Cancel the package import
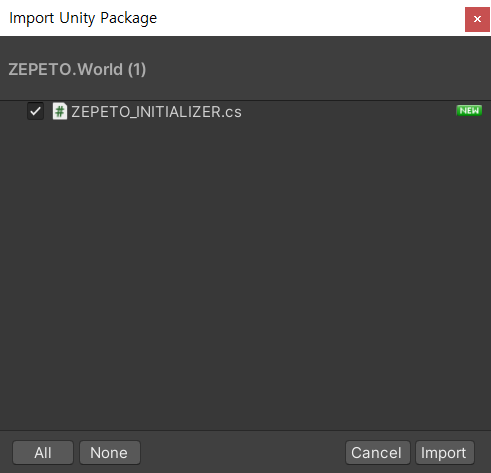The image size is (491, 473). pos(378,453)
